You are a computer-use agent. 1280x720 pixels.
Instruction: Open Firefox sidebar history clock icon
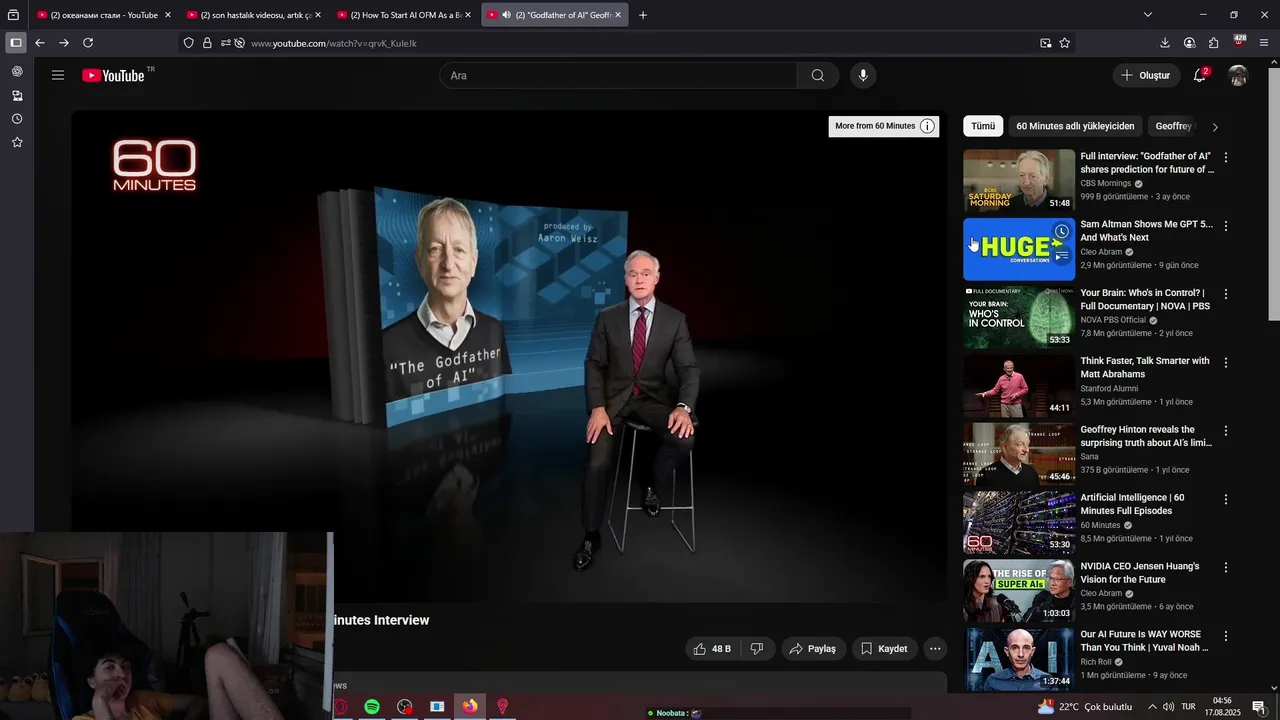17,119
